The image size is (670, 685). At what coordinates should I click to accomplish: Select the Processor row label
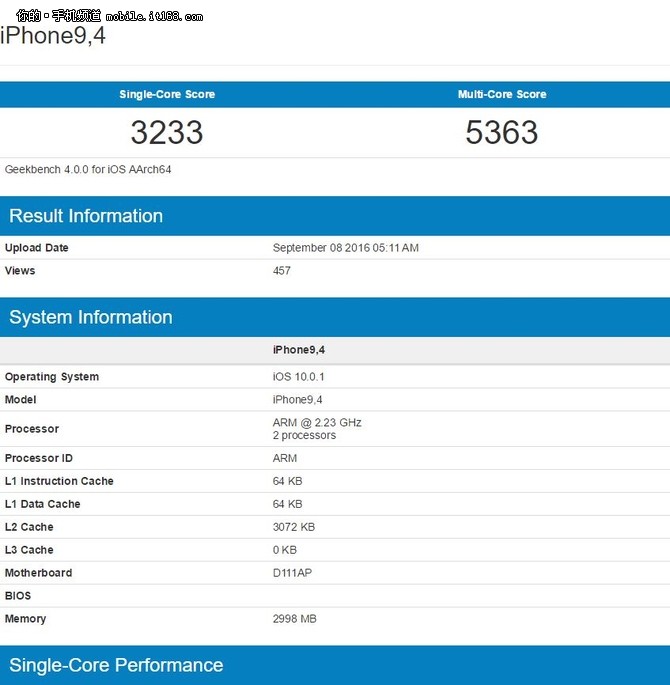(32, 429)
